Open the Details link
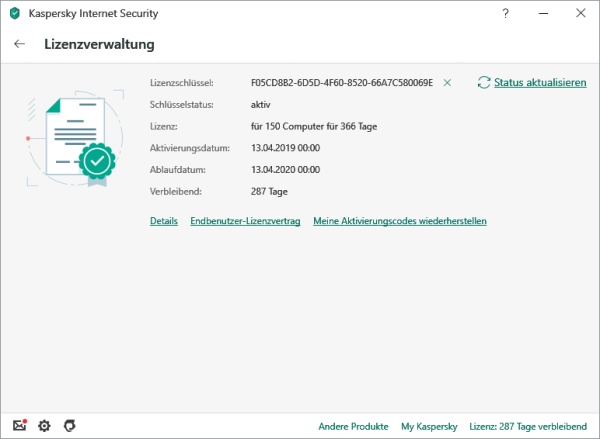 point(164,221)
